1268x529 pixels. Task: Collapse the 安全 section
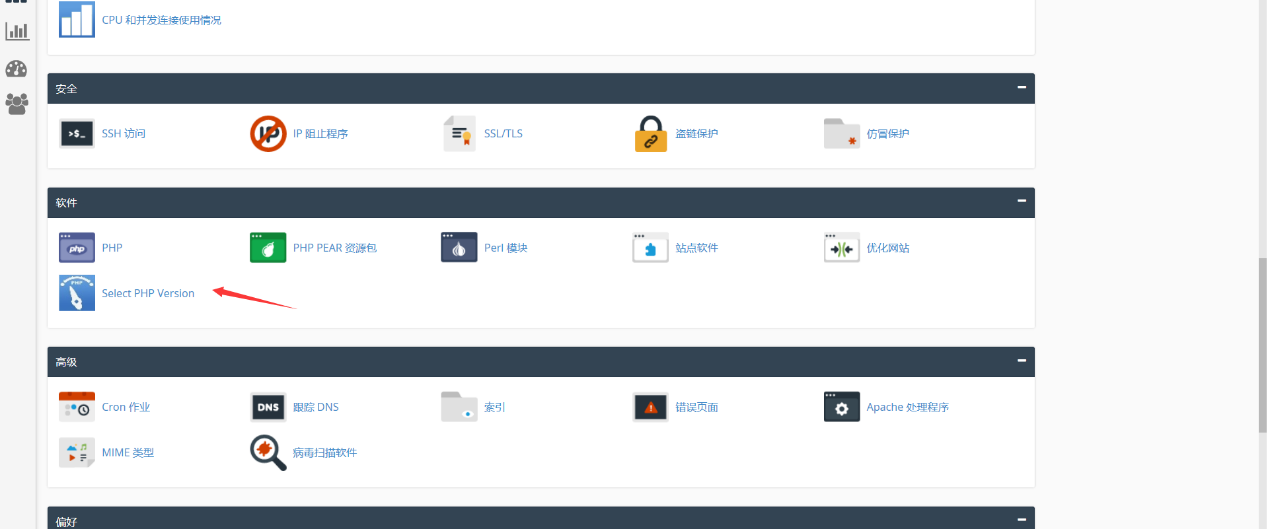pos(1021,87)
